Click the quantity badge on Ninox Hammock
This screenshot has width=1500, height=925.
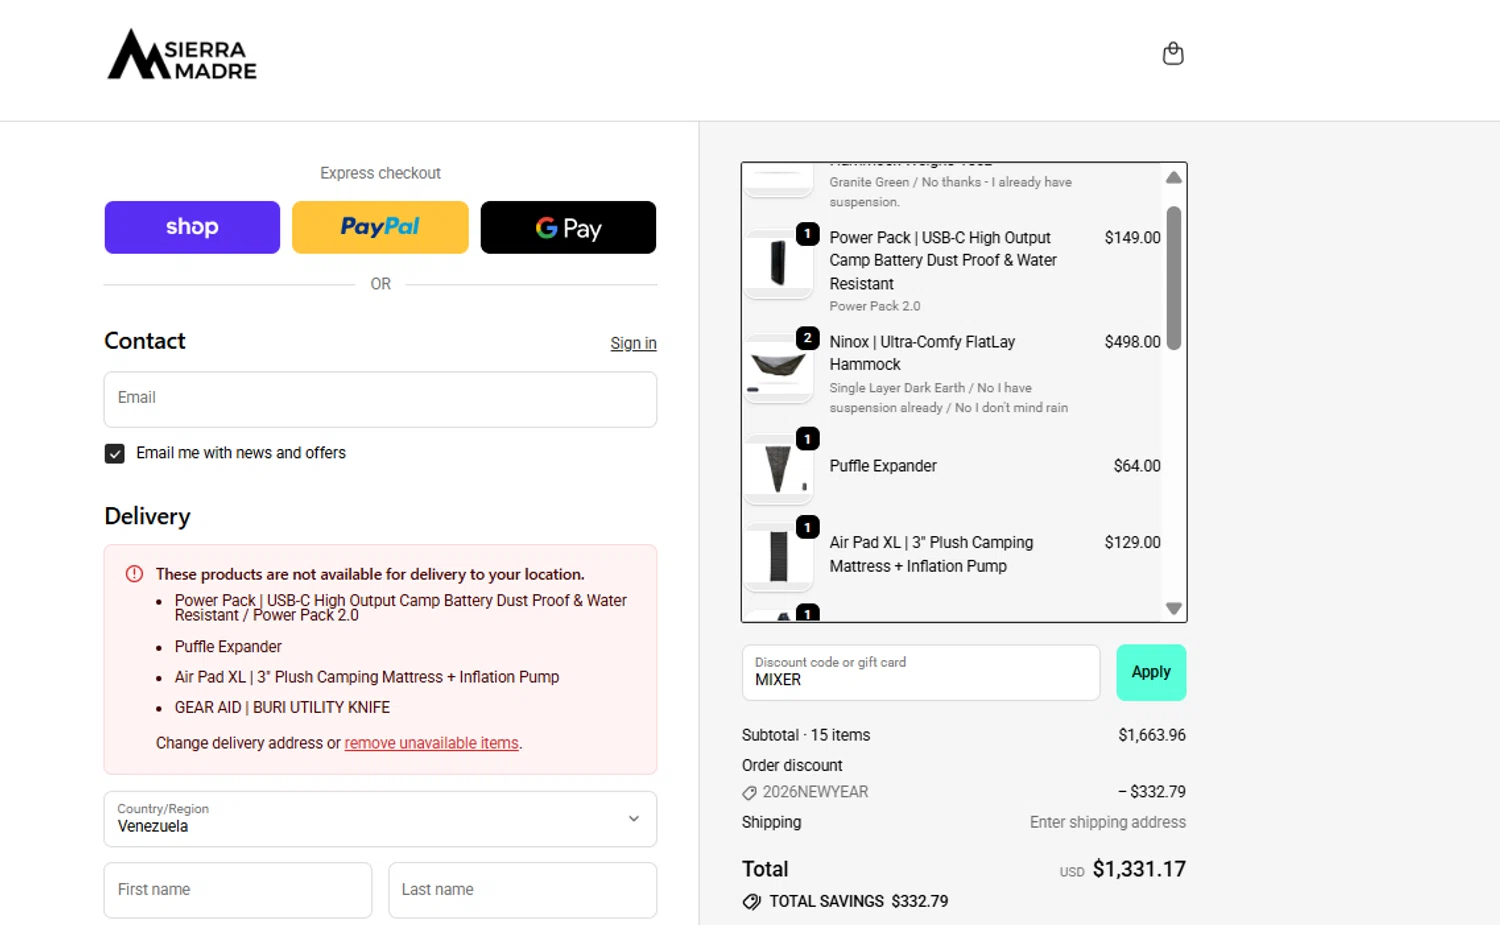808,338
